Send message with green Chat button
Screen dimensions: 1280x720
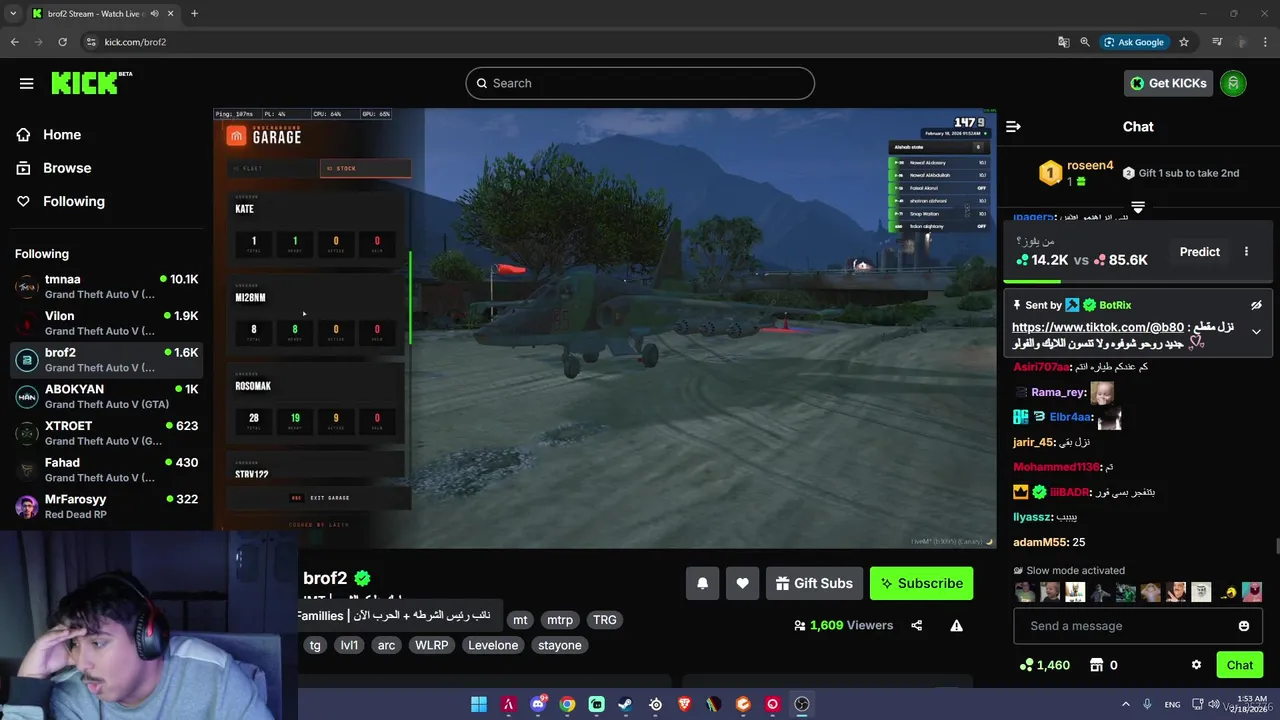(x=1239, y=665)
